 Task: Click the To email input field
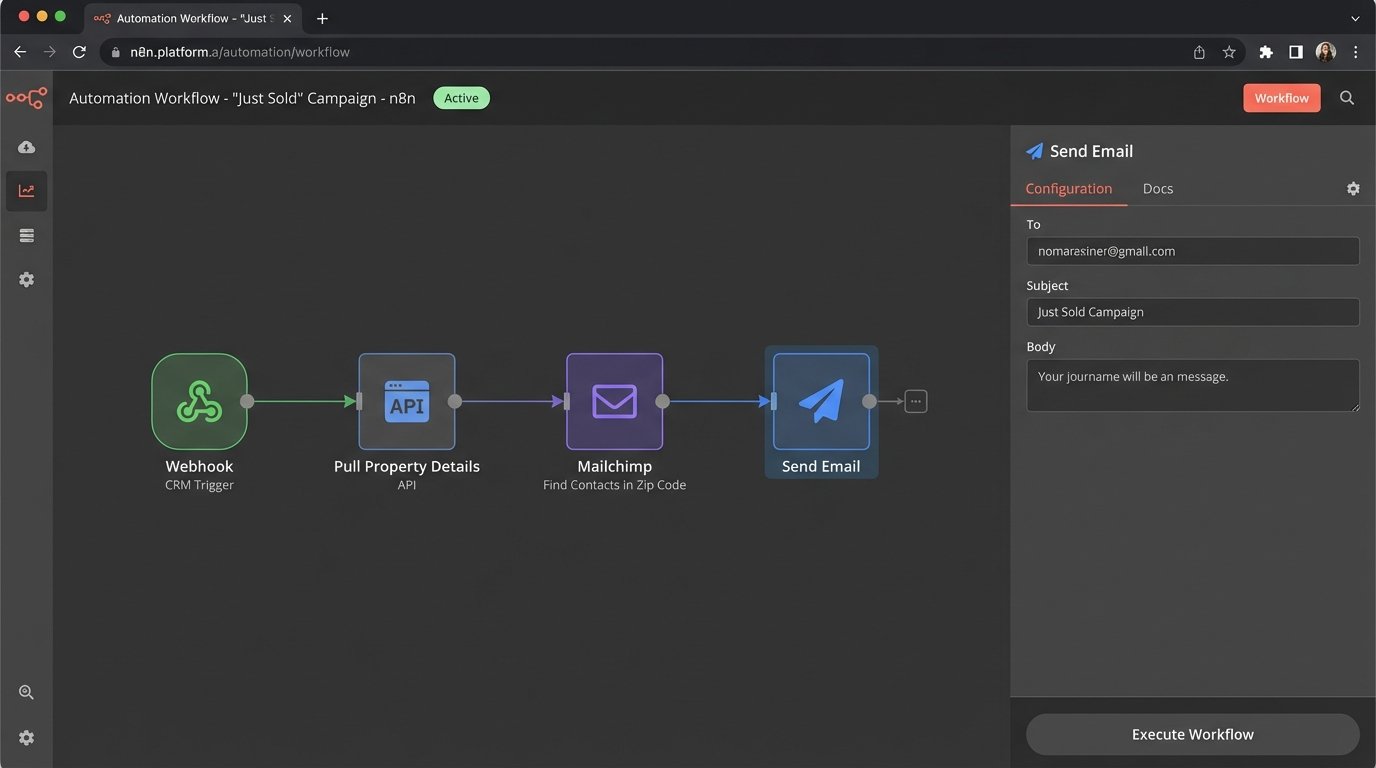click(x=1192, y=251)
